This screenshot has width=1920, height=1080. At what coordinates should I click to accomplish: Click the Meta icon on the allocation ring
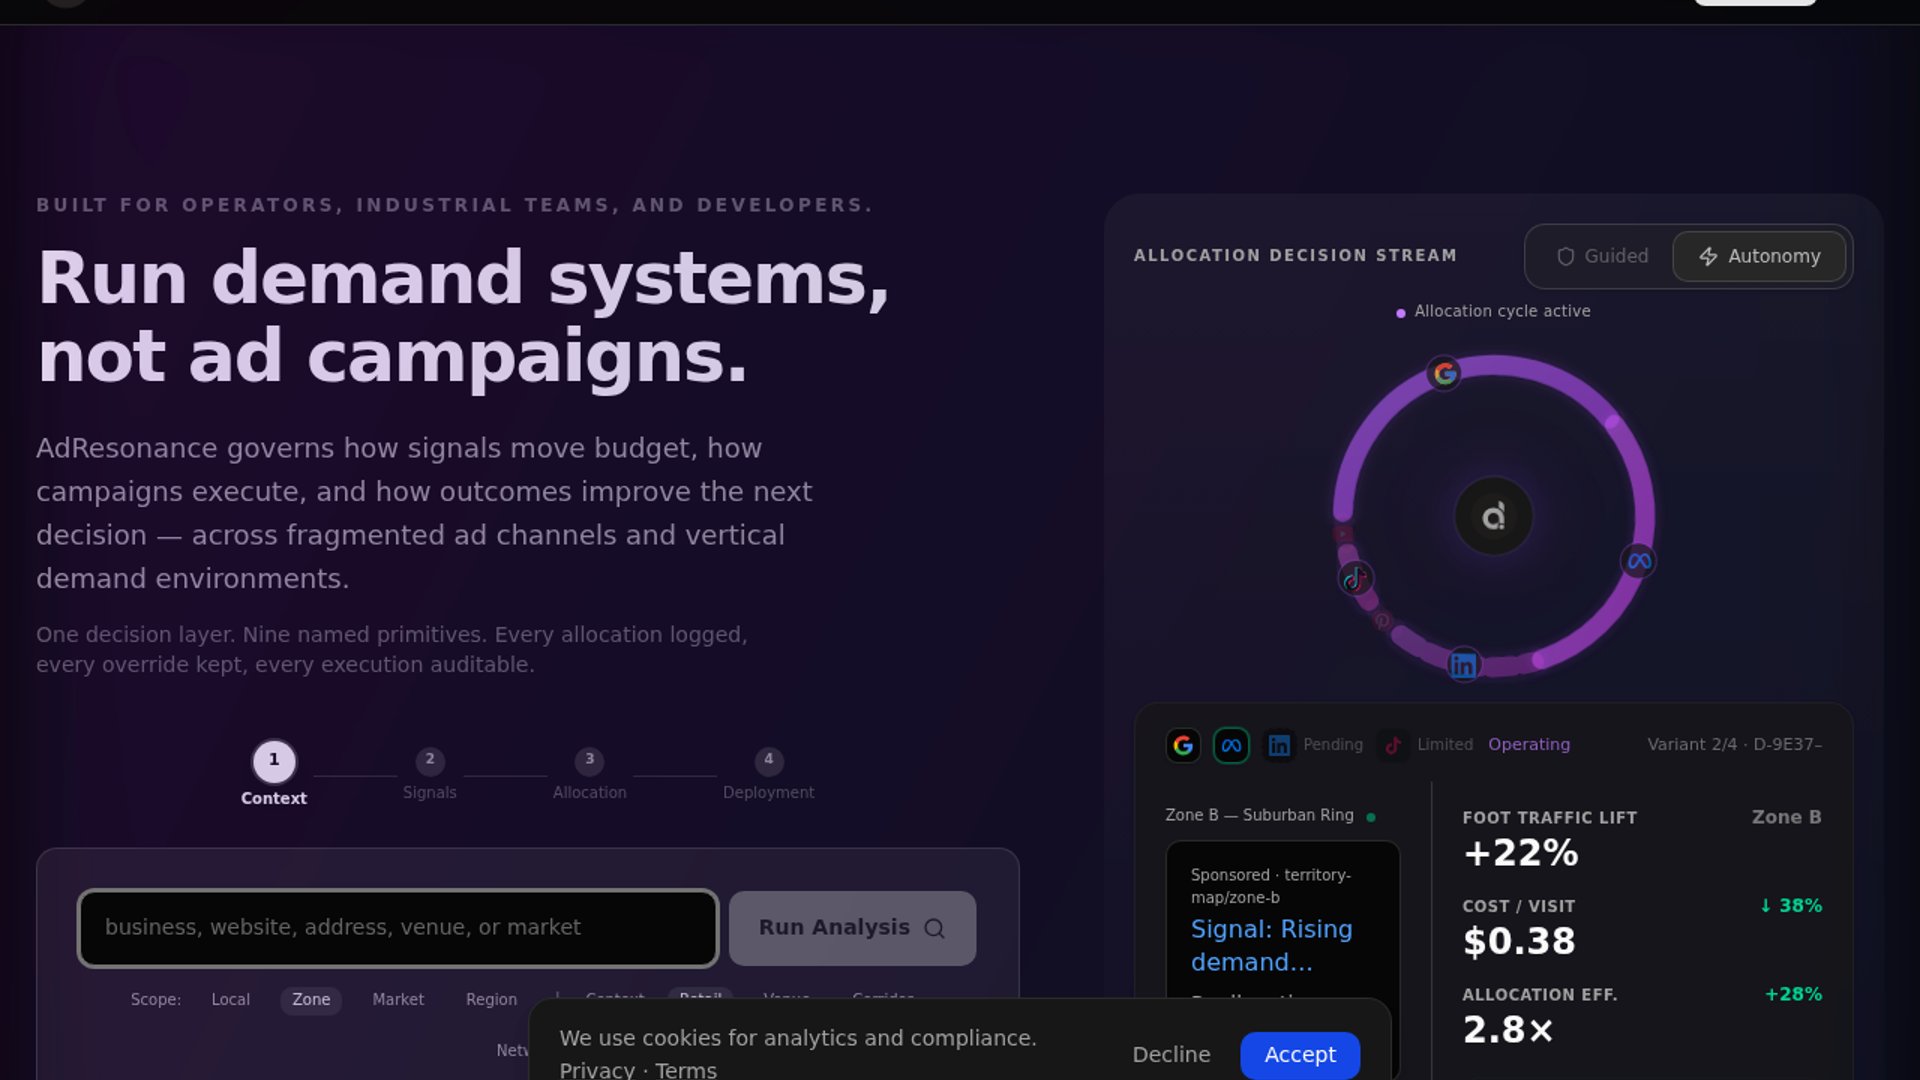pos(1639,561)
